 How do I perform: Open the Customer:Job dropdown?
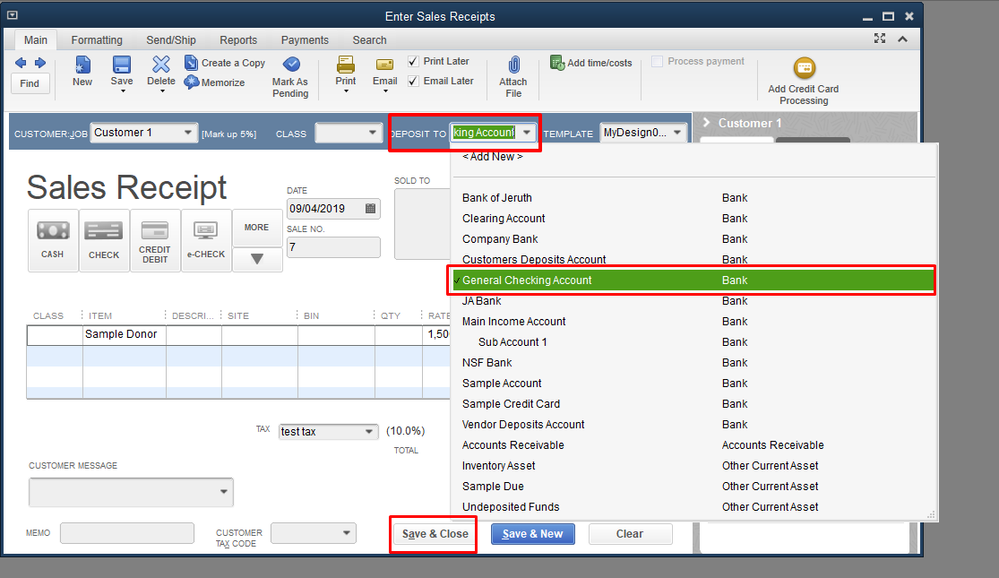click(x=188, y=133)
